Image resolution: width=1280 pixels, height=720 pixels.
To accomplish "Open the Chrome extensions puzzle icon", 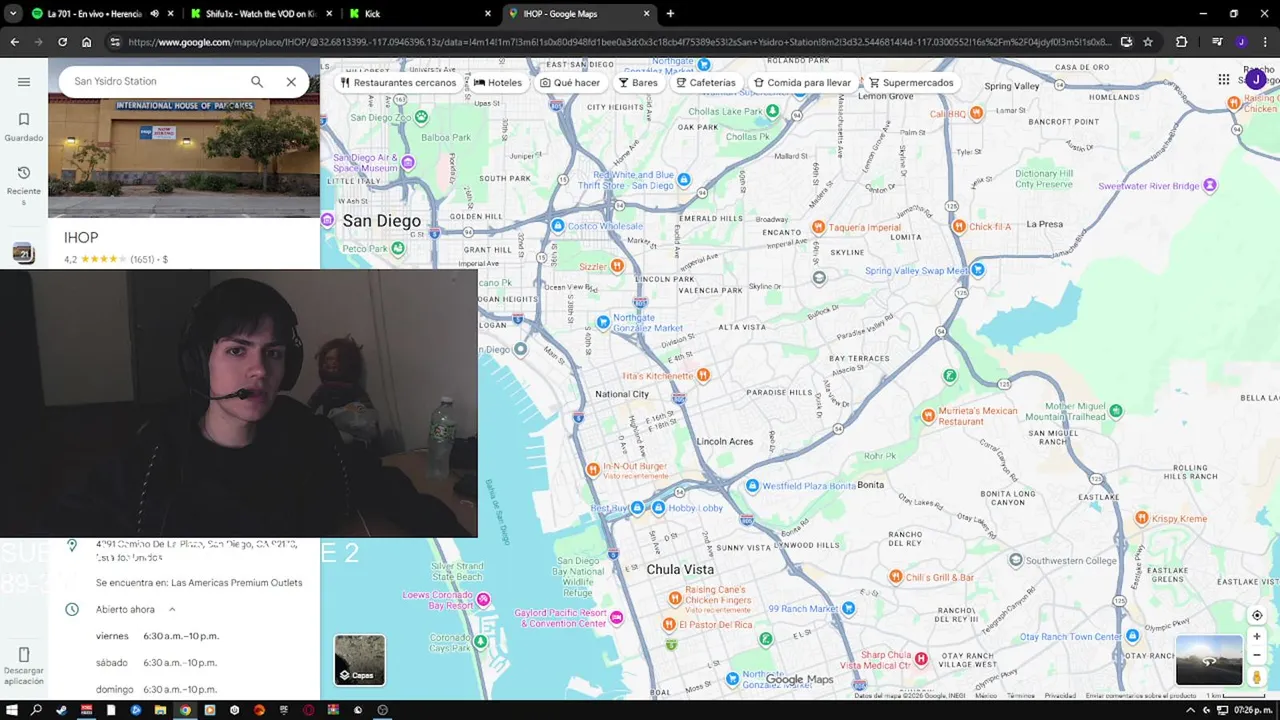I will tap(1182, 42).
